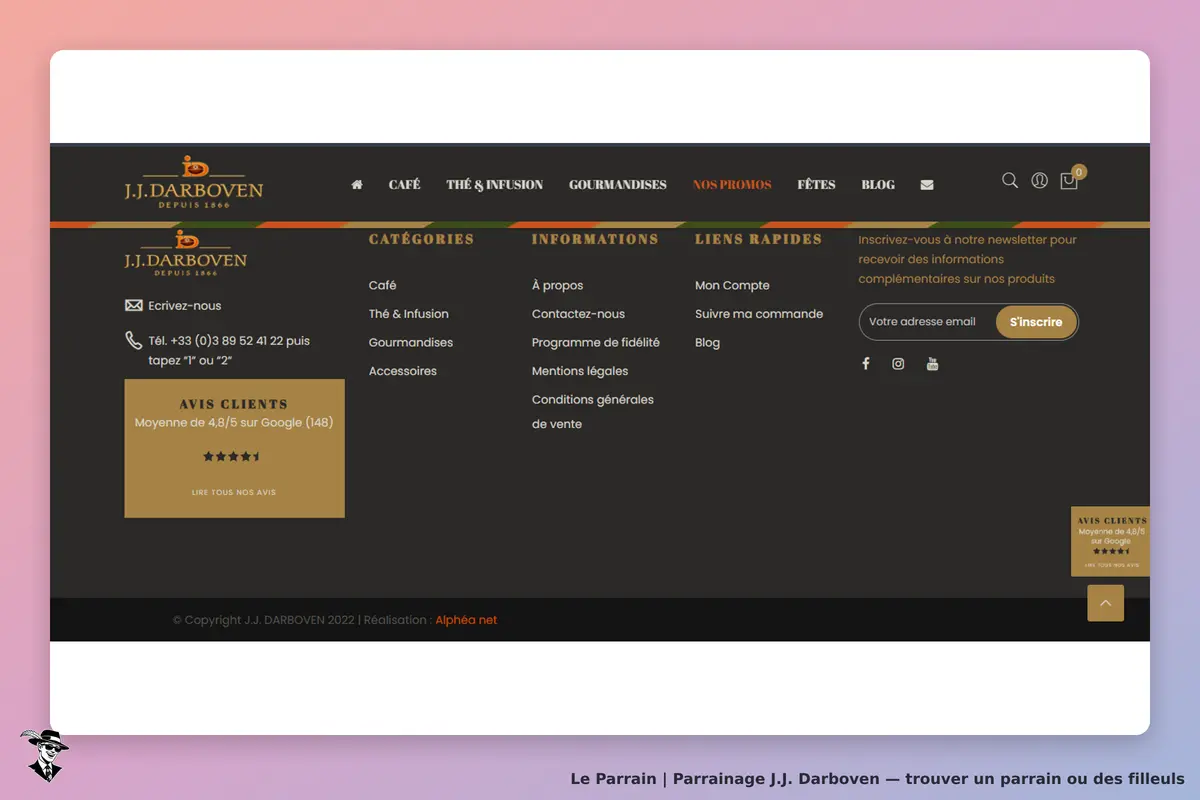Click the Le Parrain mascot logo
Screen dimensions: 1200x800
(x=44, y=754)
